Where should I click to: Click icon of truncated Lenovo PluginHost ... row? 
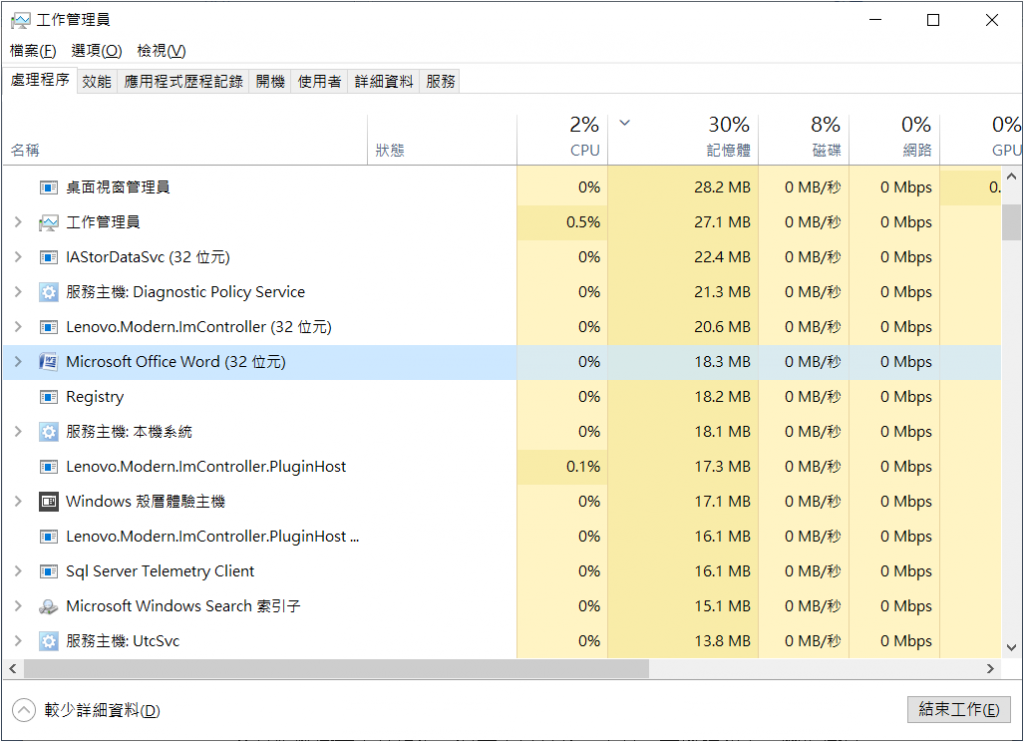click(x=48, y=537)
